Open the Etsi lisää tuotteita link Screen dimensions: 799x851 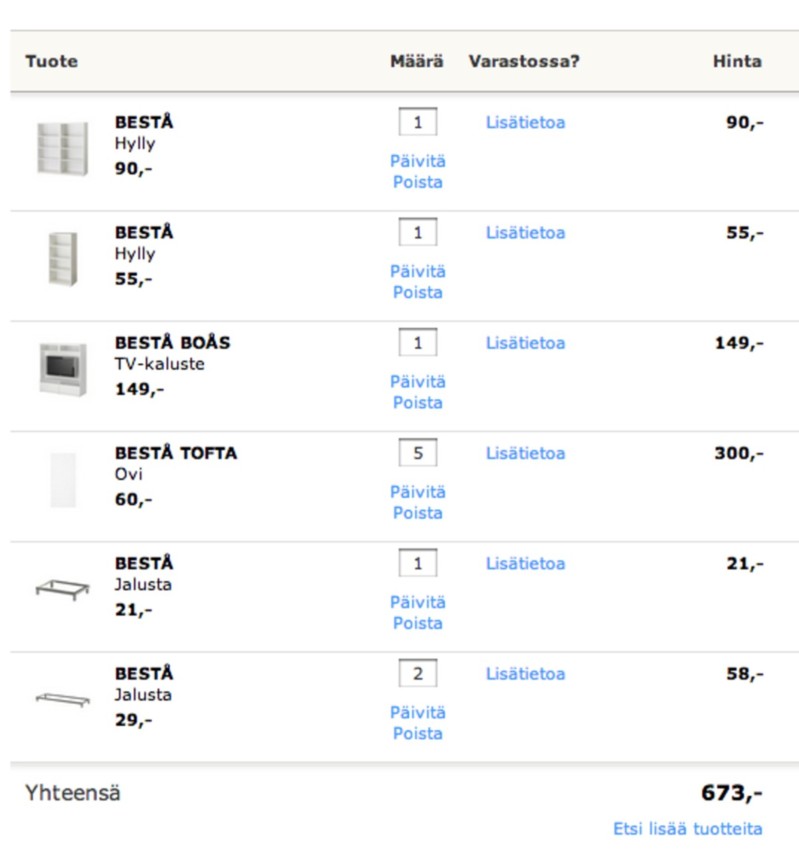688,829
